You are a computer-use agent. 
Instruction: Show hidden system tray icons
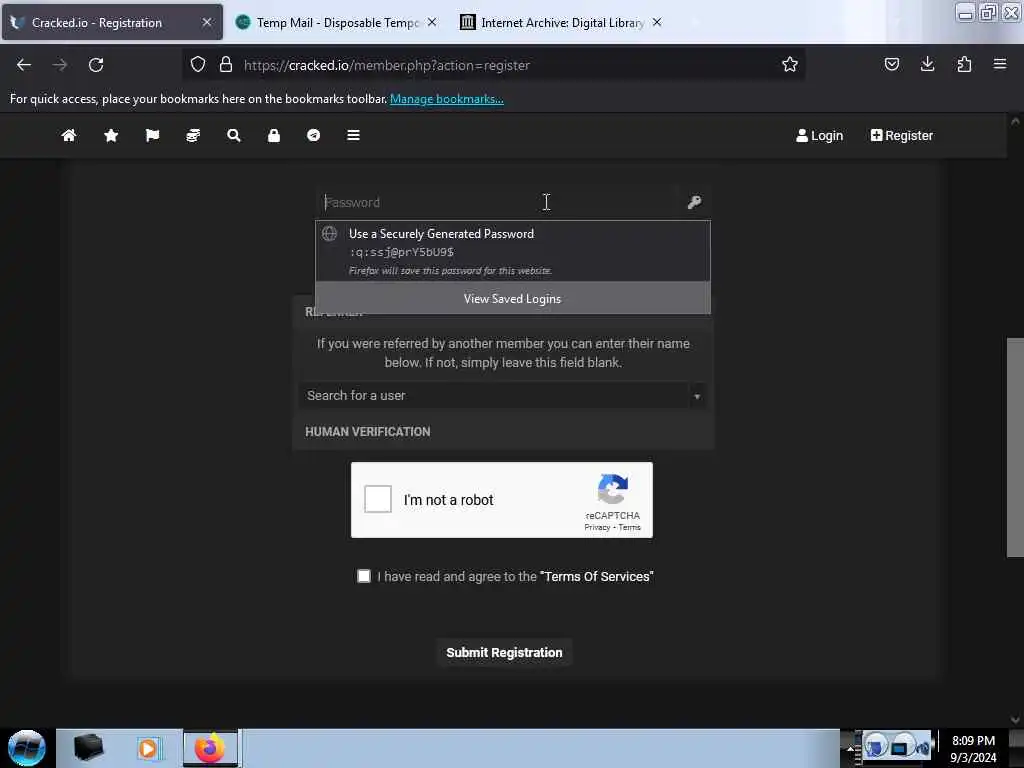tap(850, 748)
